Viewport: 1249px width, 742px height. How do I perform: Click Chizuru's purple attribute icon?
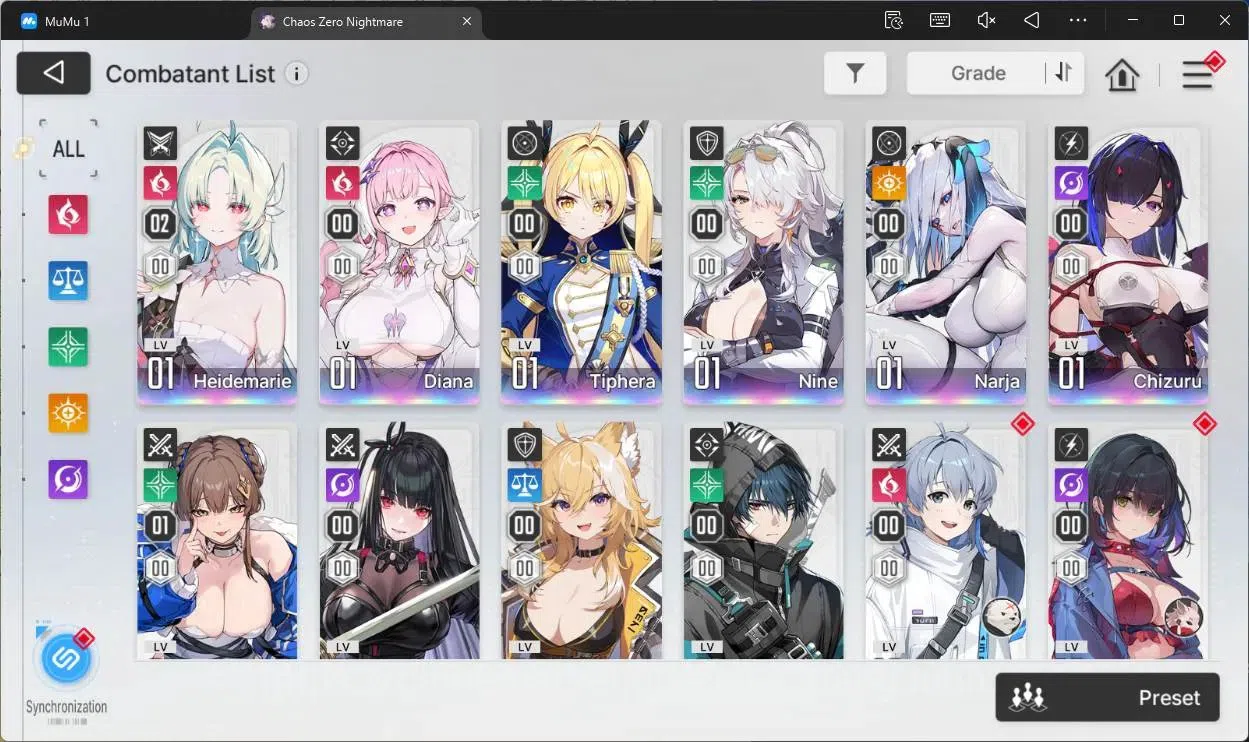coord(1070,184)
